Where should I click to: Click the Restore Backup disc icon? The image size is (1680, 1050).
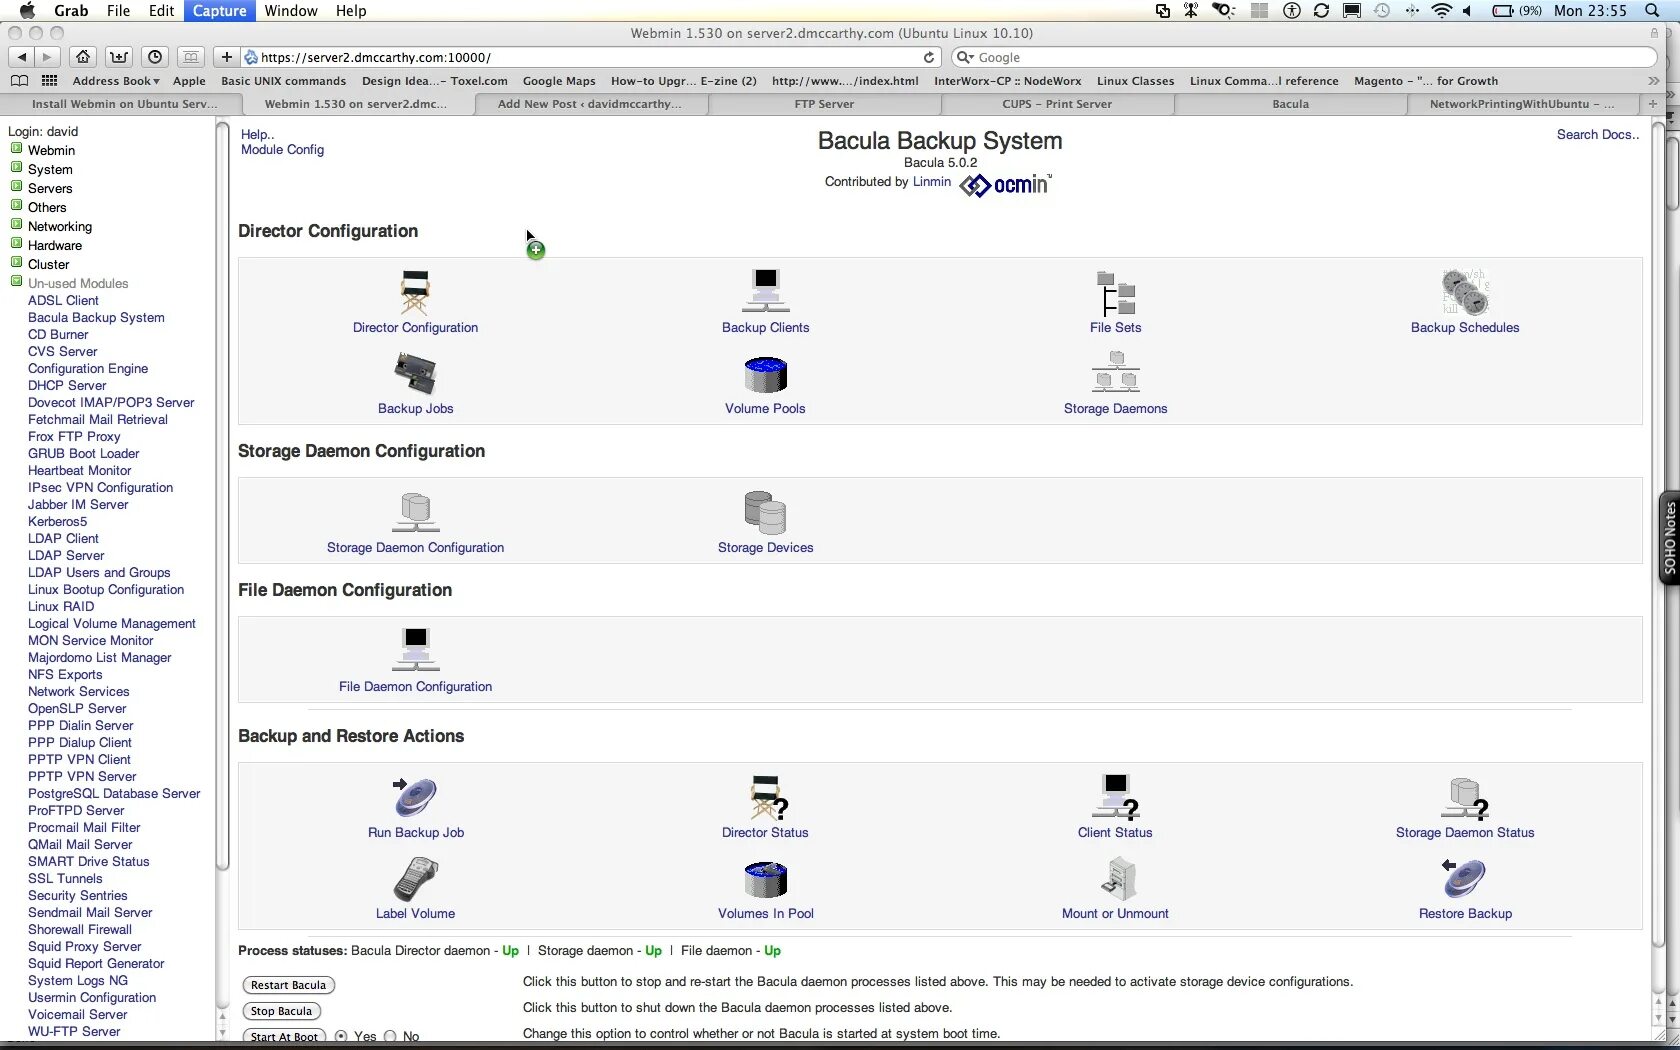tap(1464, 878)
